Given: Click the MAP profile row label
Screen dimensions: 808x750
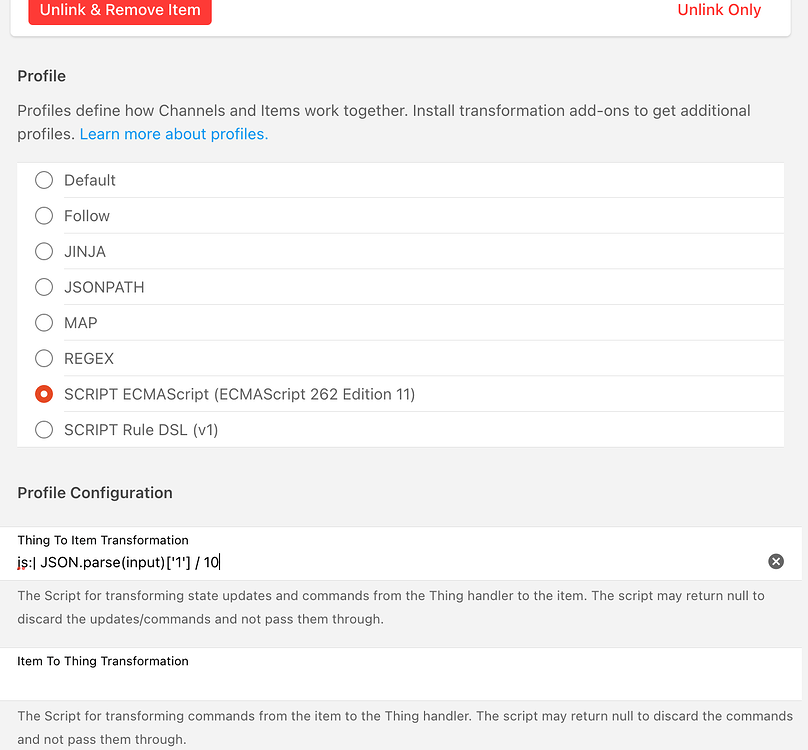Looking at the screenshot, I should [81, 323].
